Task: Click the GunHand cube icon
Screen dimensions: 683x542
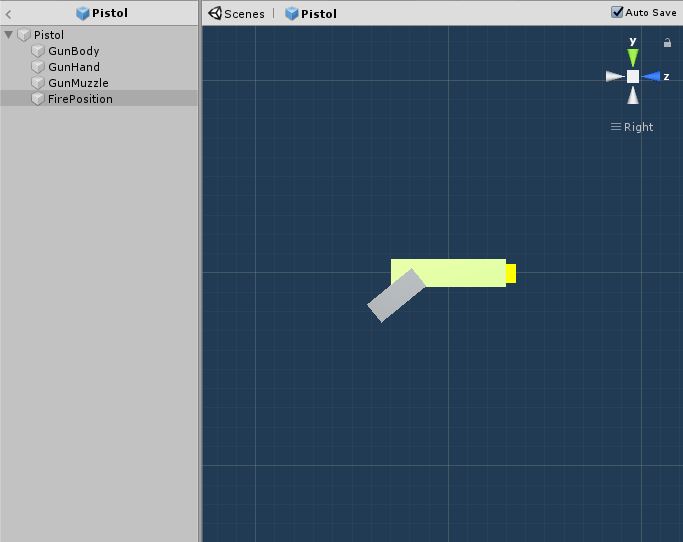Action: (x=38, y=67)
